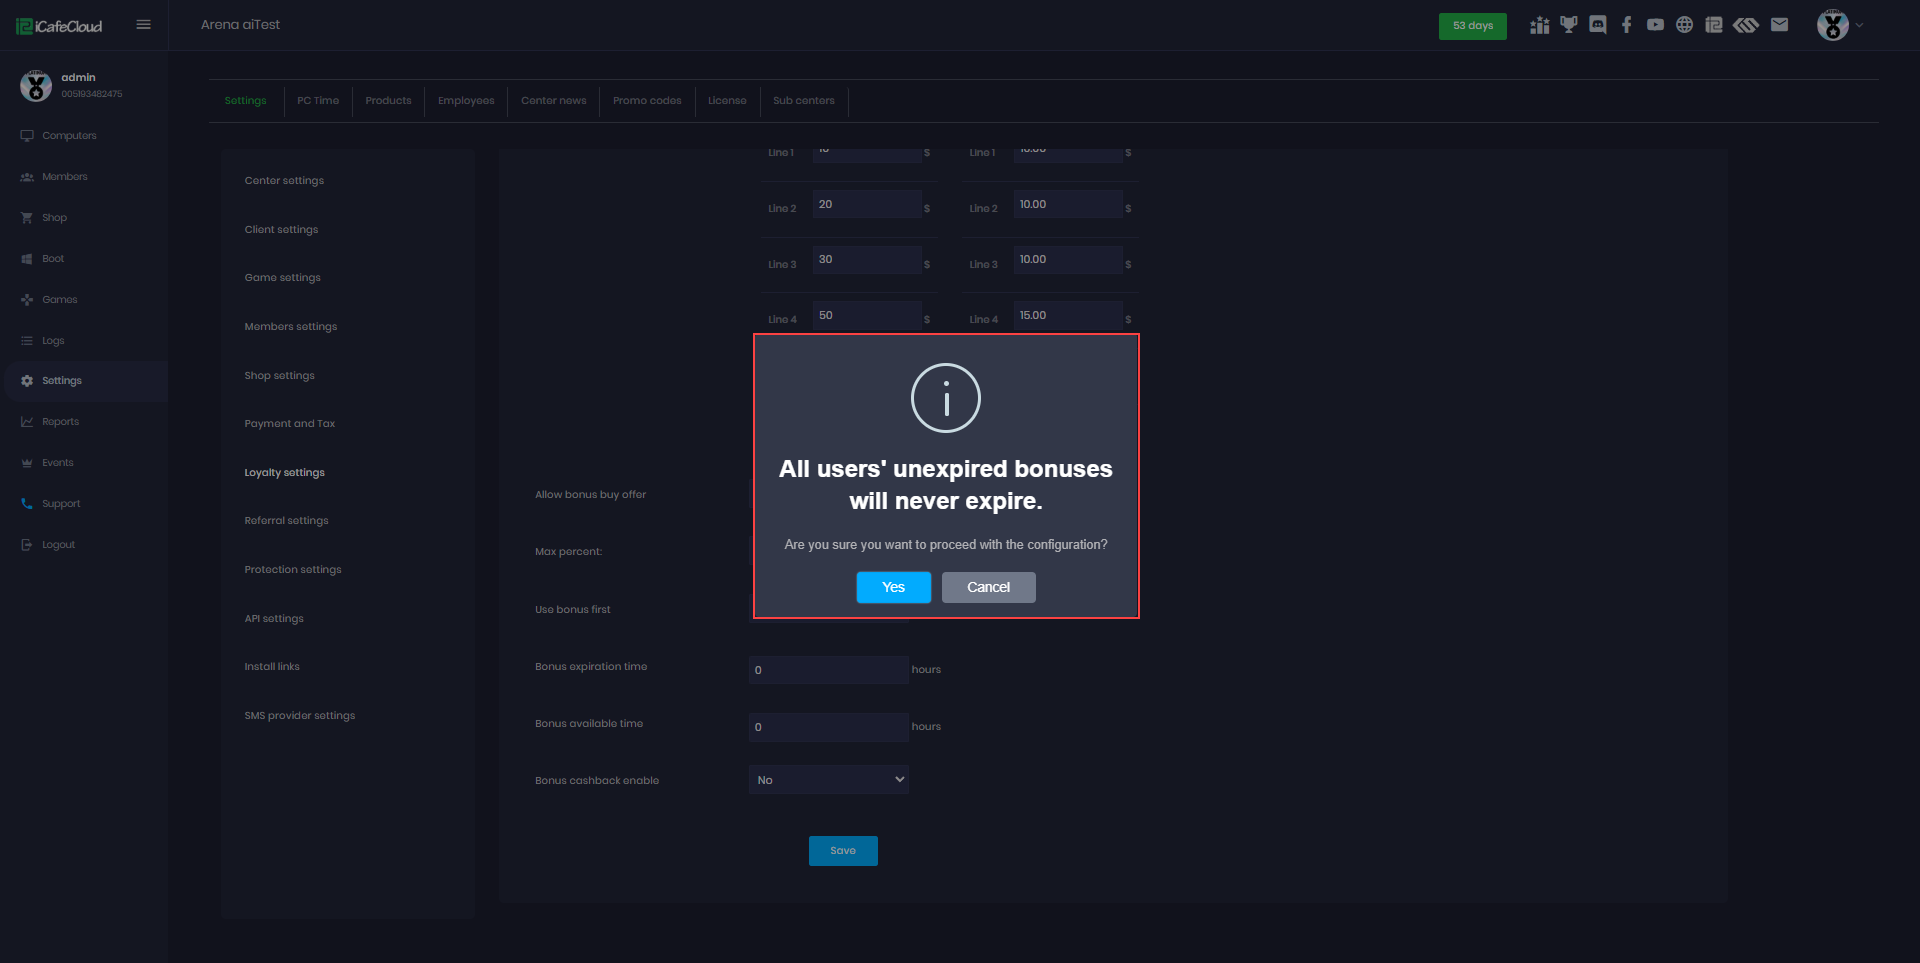The width and height of the screenshot is (1920, 963).
Task: Click the Arena aiTest center name
Action: (x=241, y=25)
